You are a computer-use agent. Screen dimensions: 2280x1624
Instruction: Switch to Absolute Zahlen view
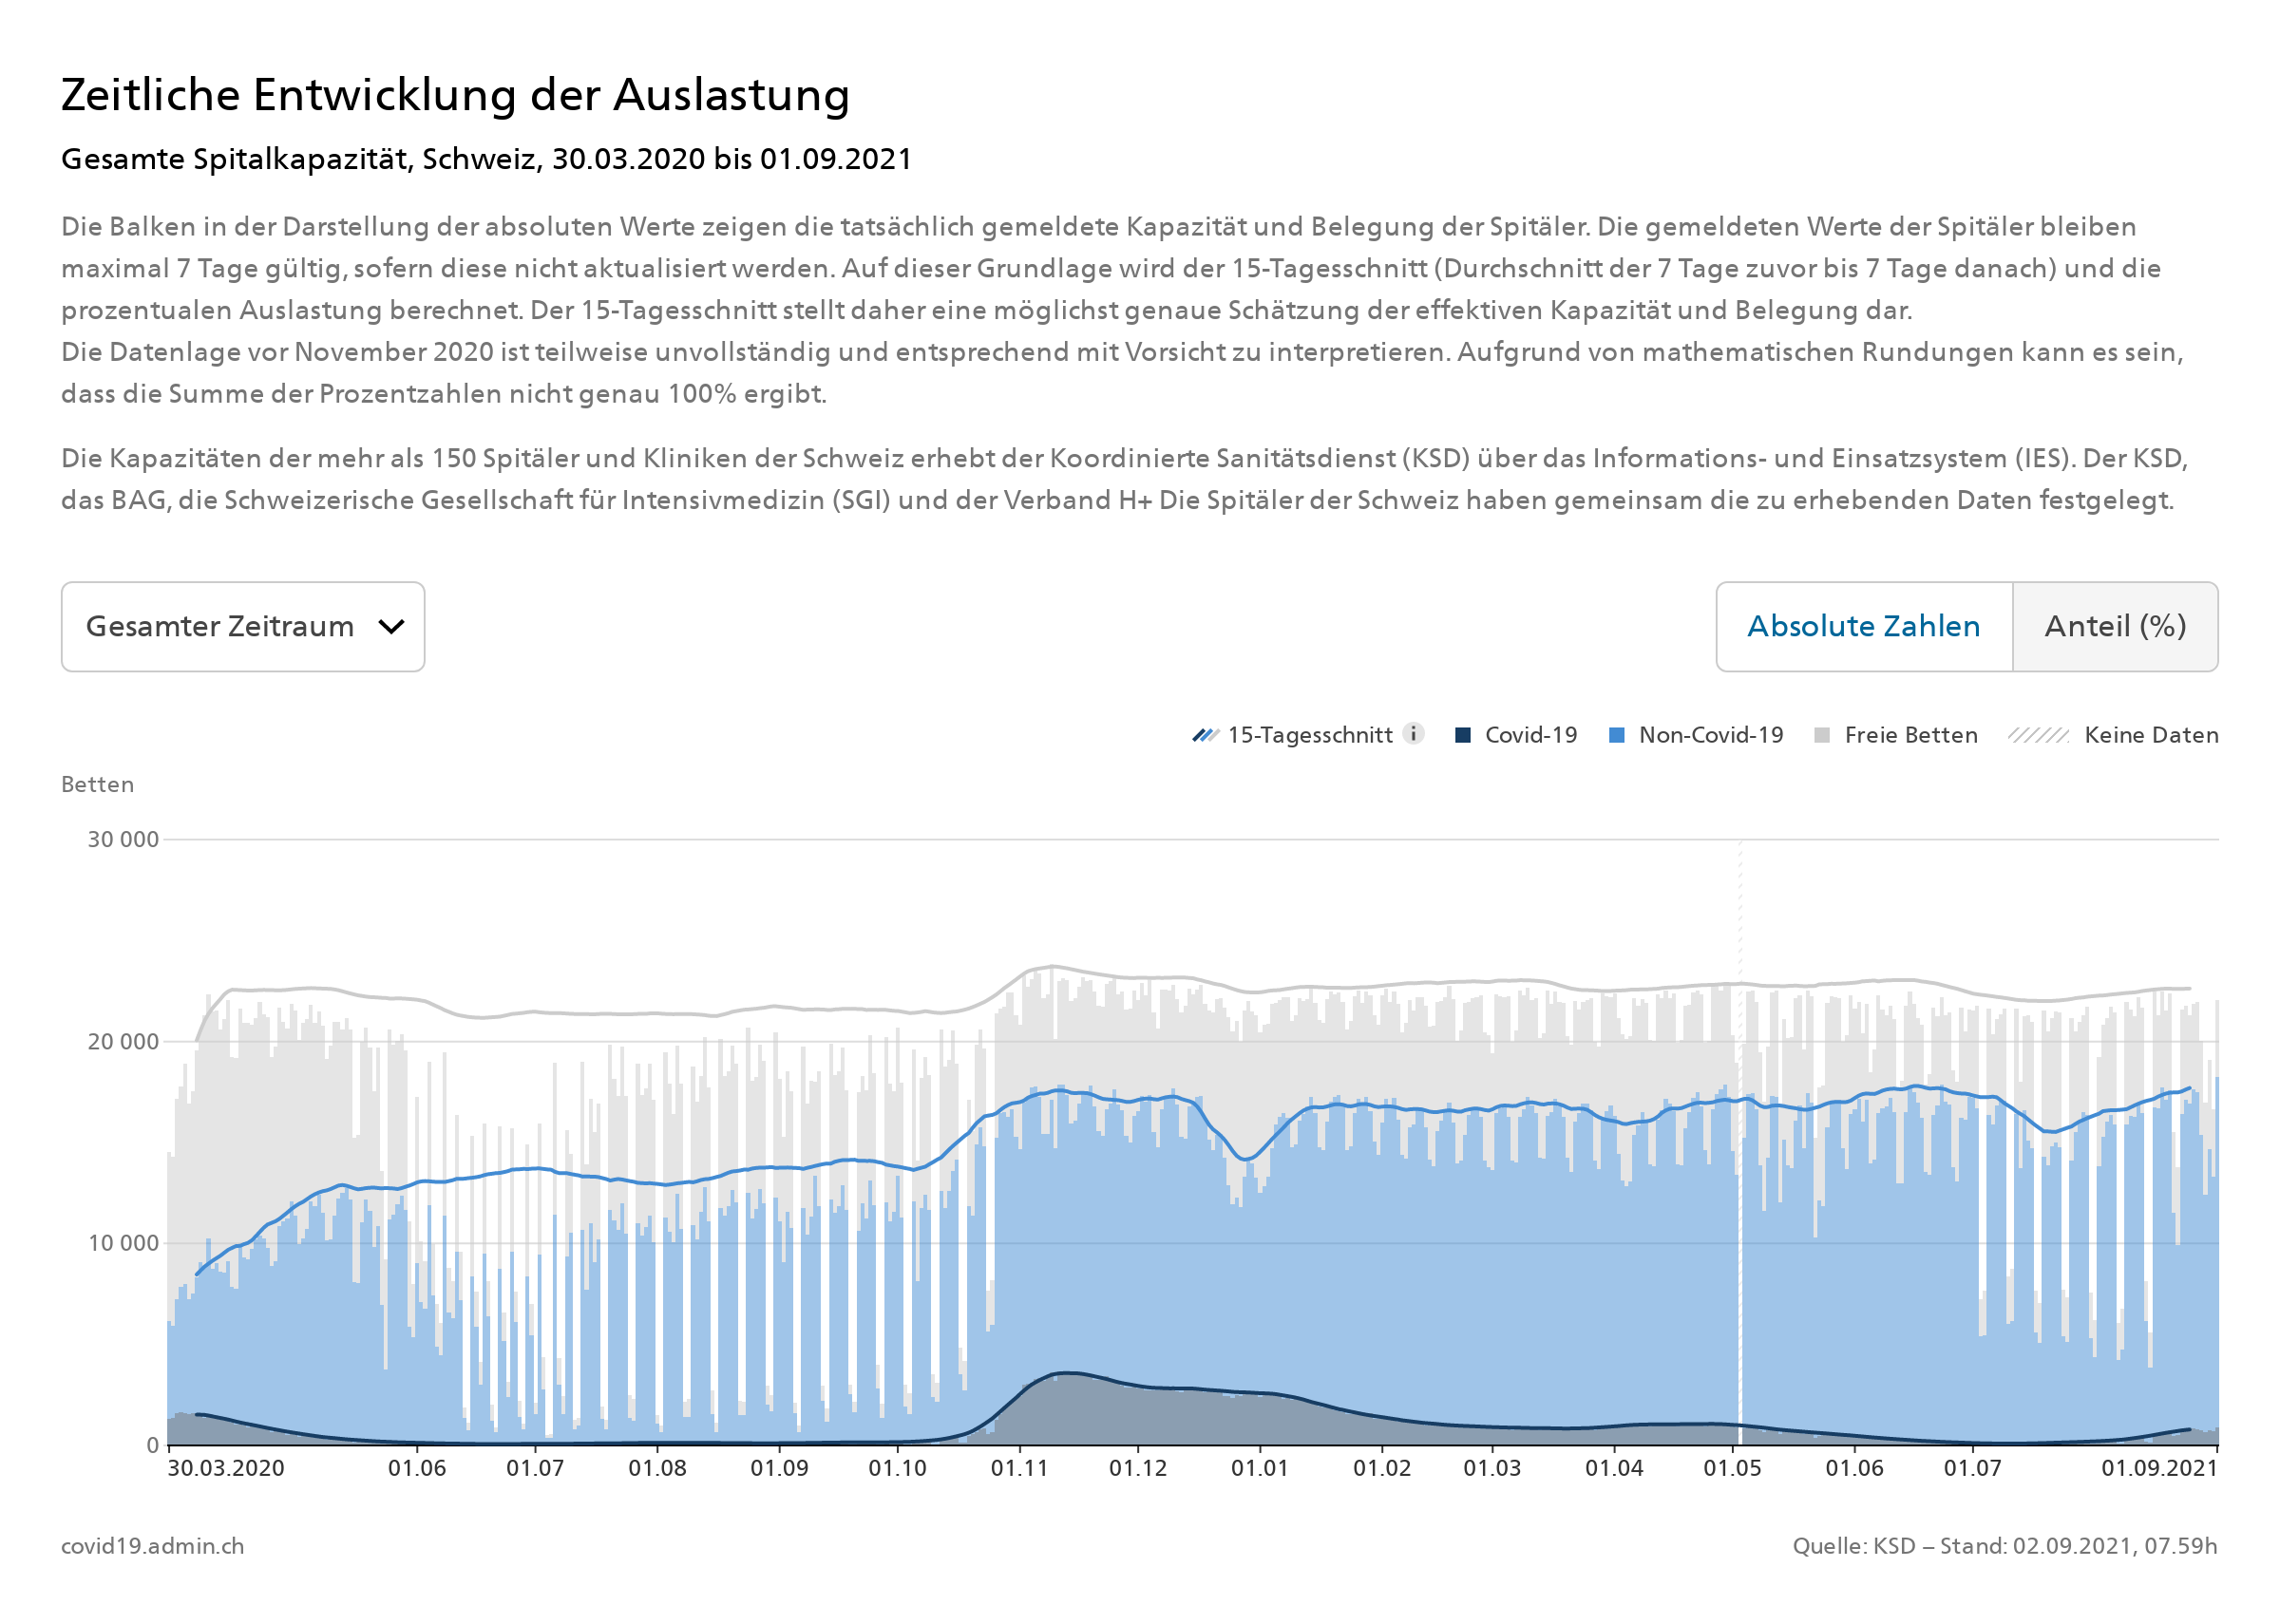(x=1863, y=627)
